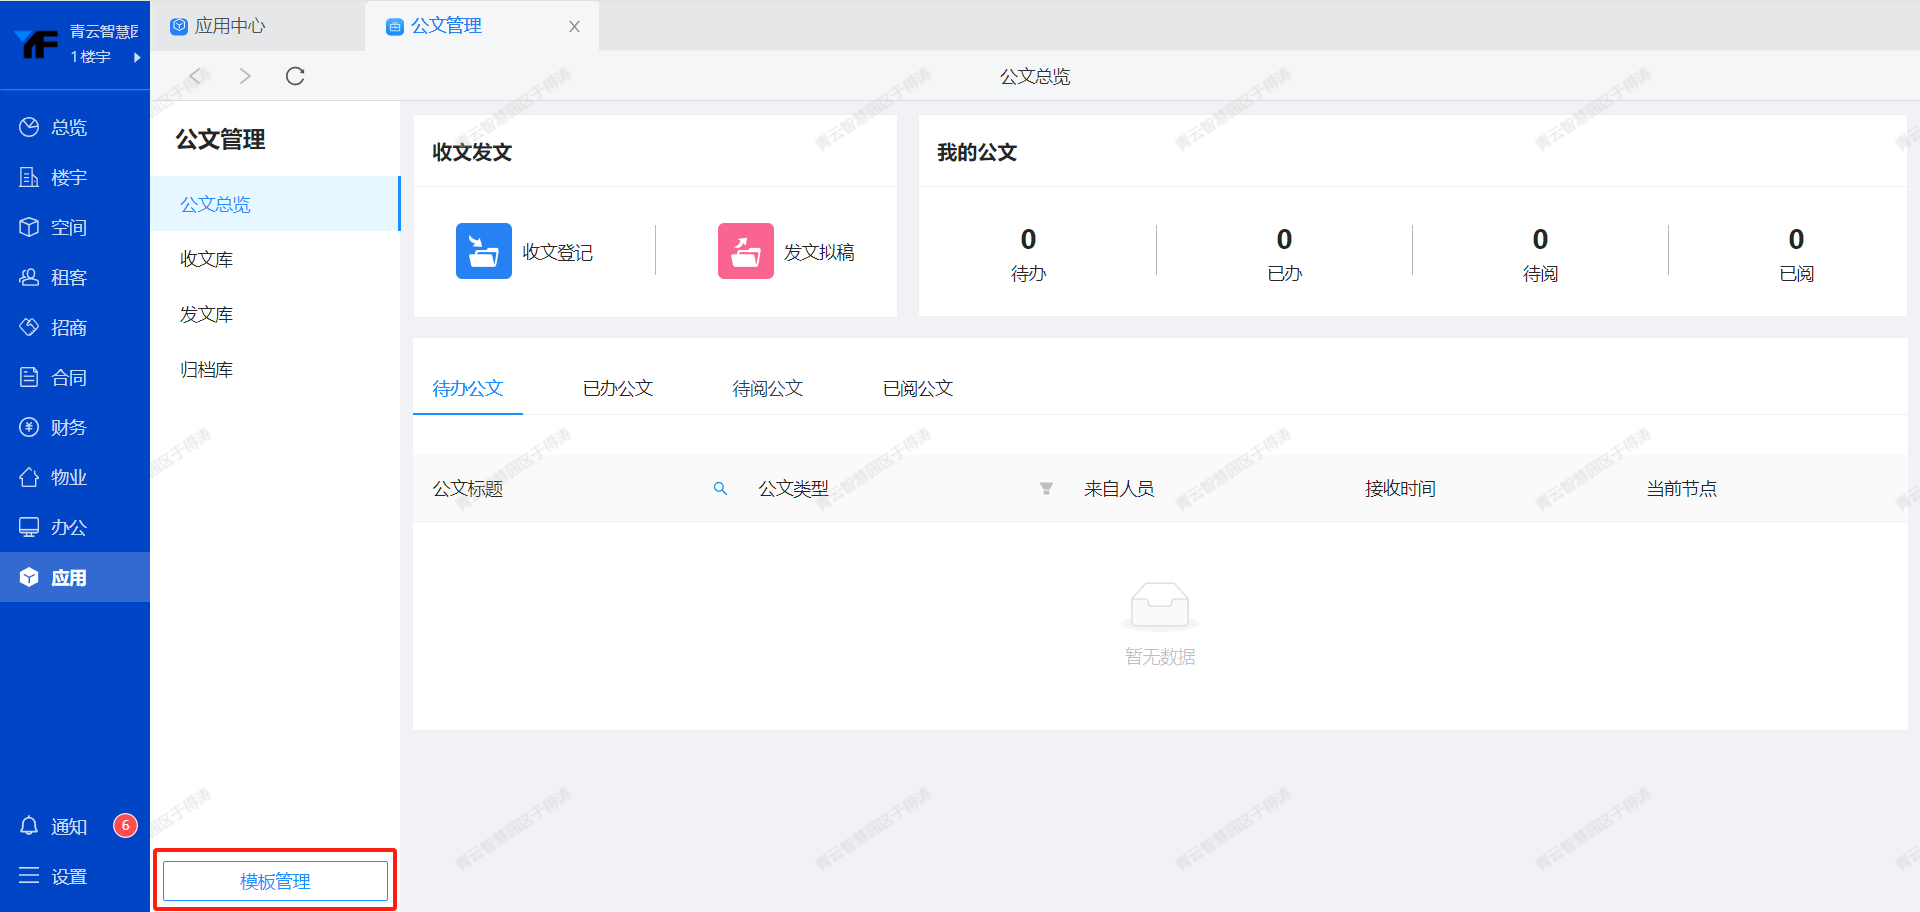Click the refresh icon in navigation bar
The width and height of the screenshot is (1920, 912).
pyautogui.click(x=295, y=76)
